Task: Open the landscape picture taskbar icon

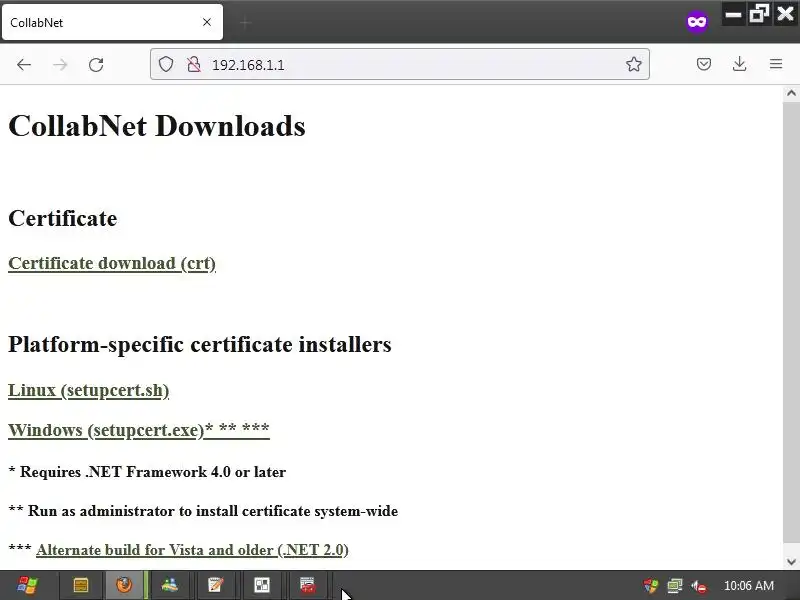Action: pyautogui.click(x=169, y=585)
